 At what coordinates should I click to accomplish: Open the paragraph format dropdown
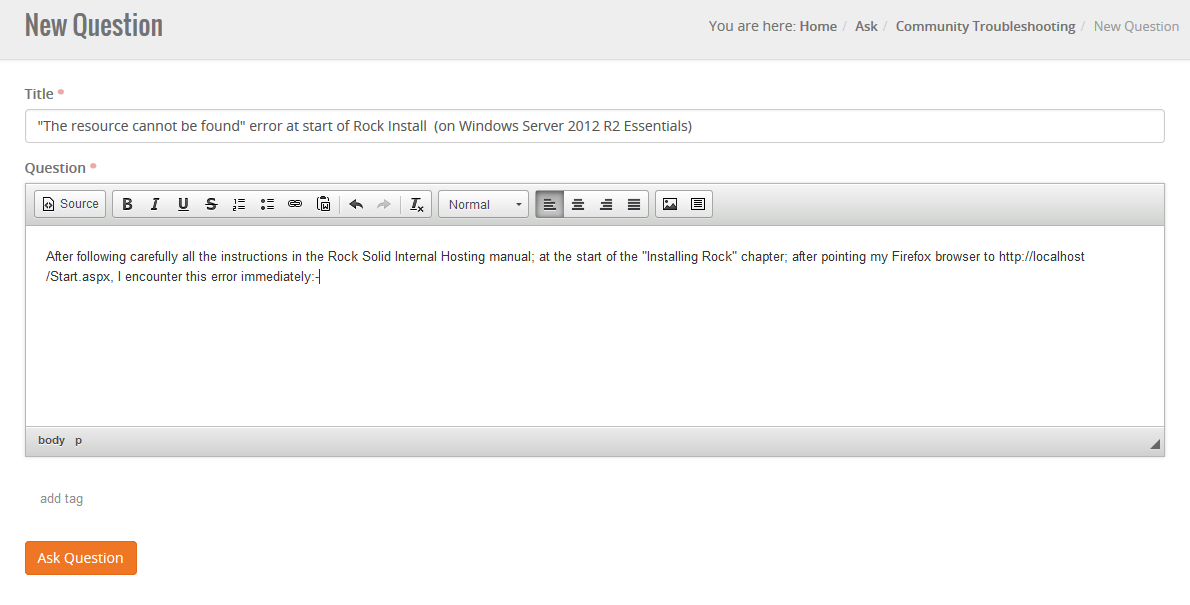[483, 204]
